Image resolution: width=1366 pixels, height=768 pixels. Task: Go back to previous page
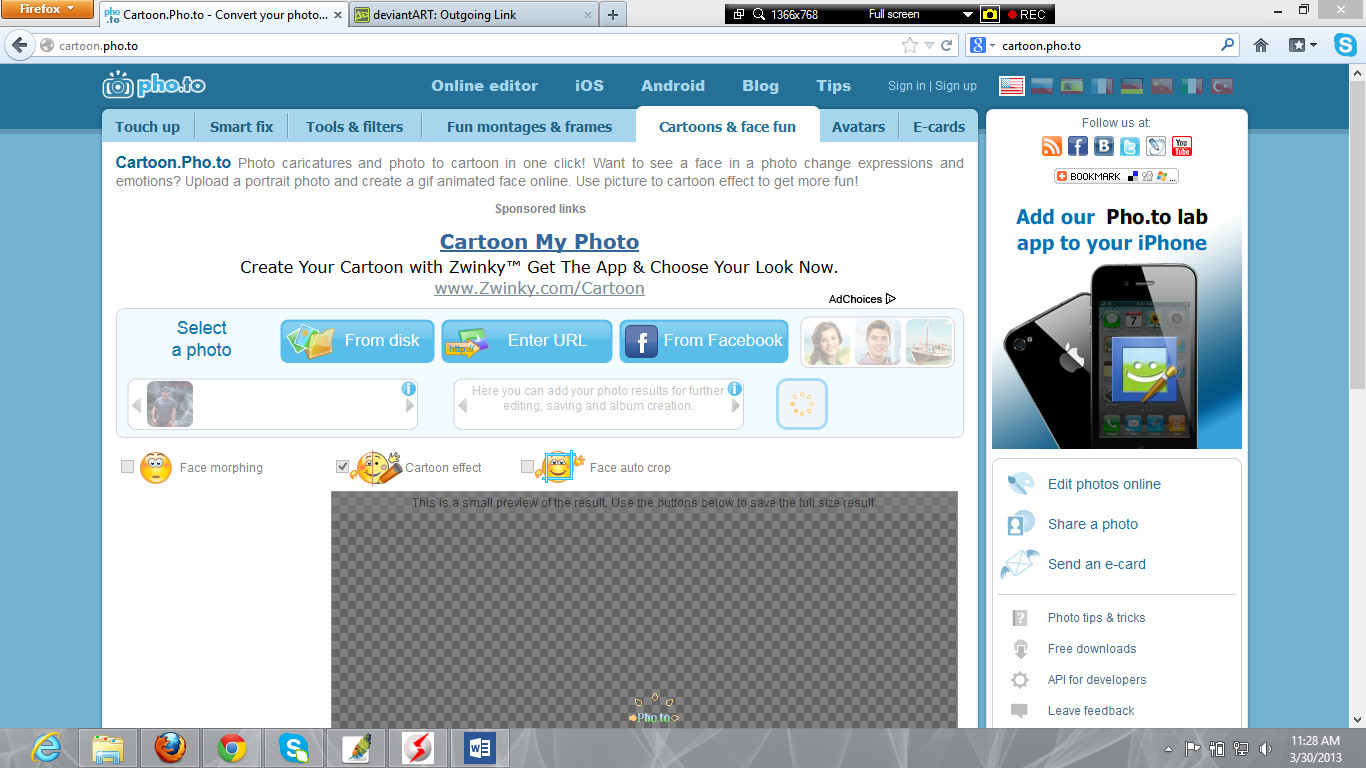click(x=20, y=45)
